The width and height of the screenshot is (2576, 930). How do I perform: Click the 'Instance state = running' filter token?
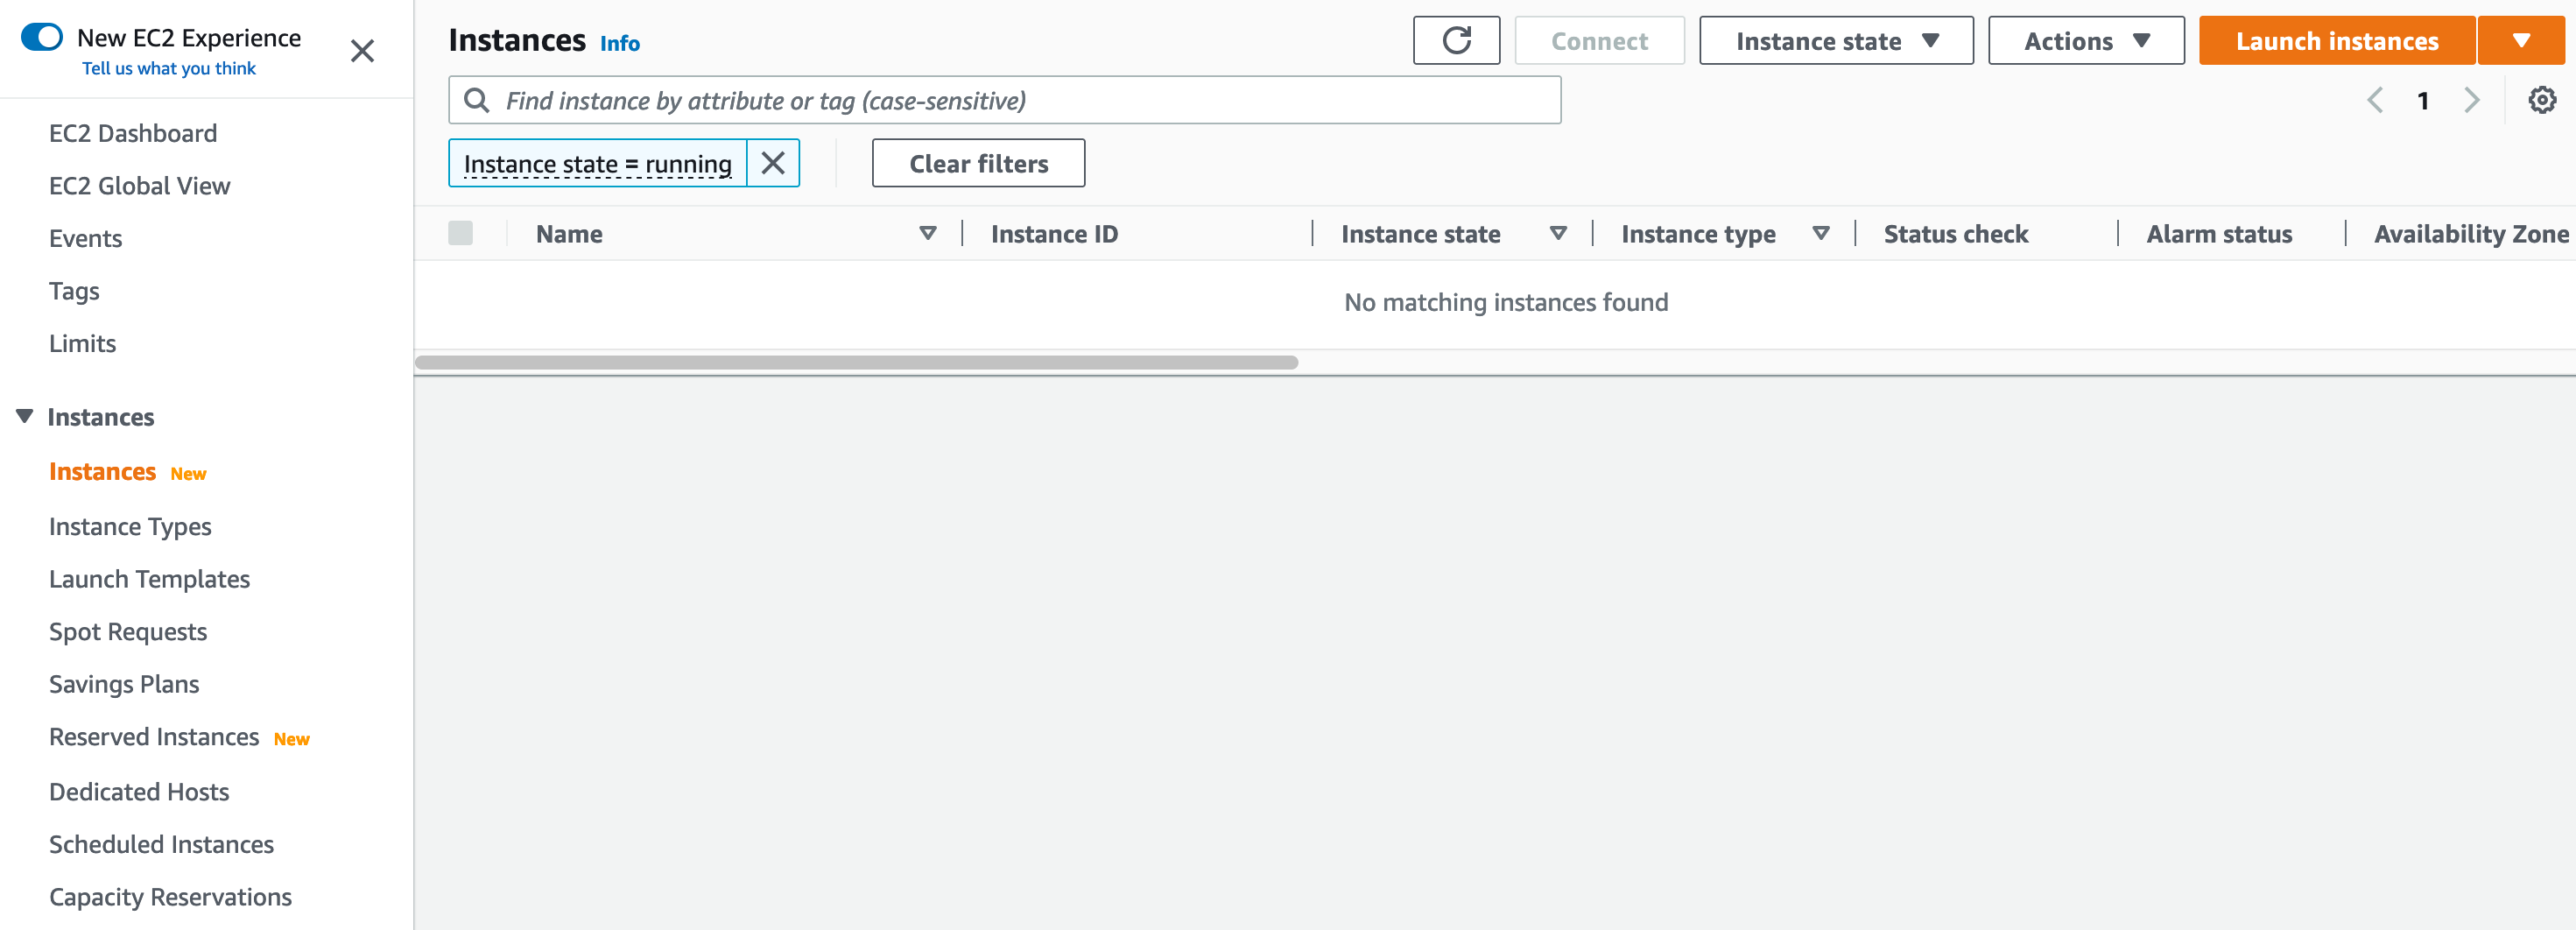[597, 163]
